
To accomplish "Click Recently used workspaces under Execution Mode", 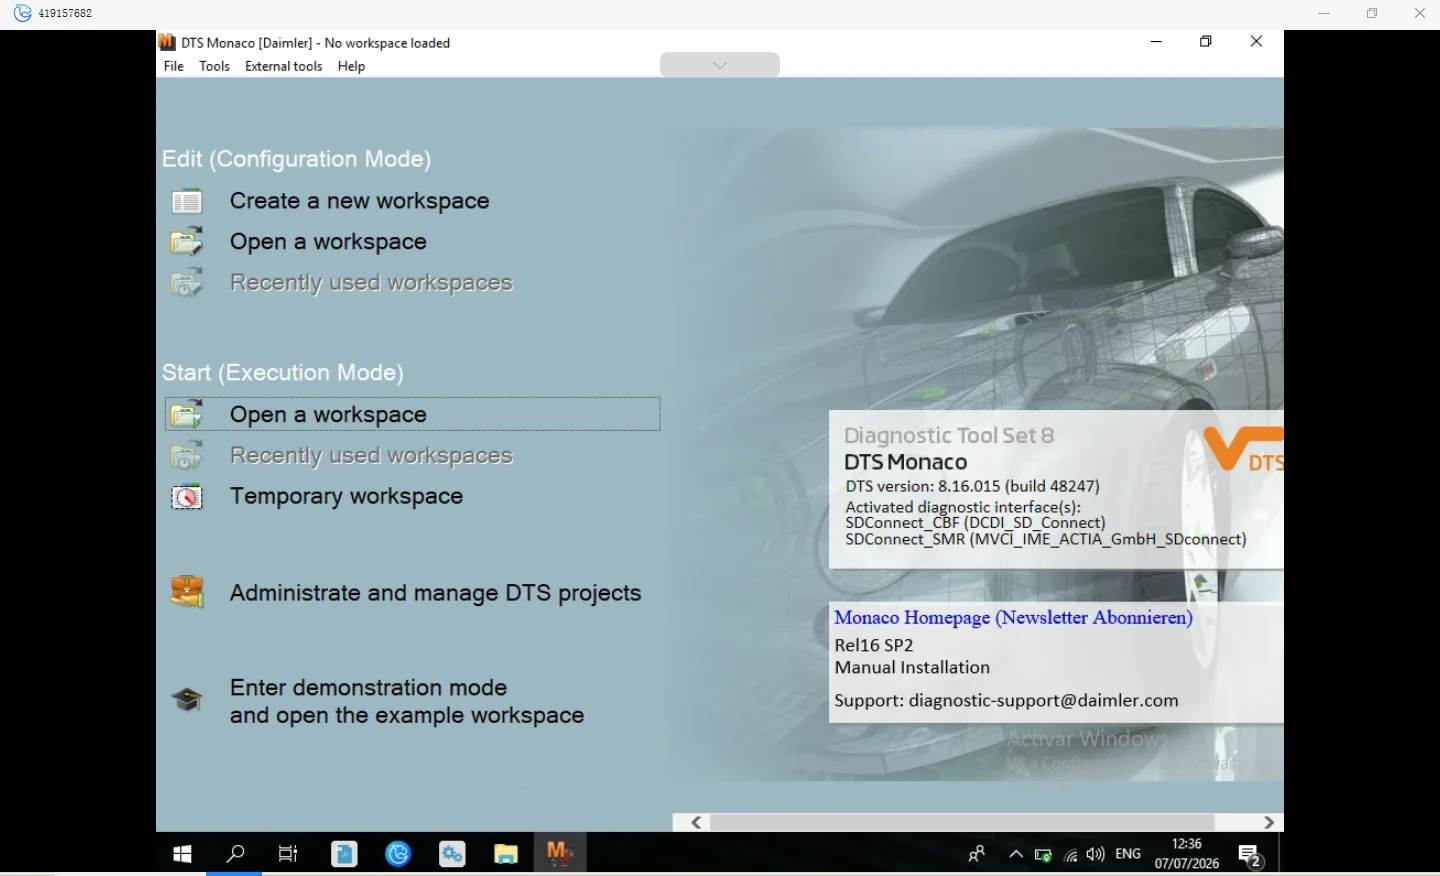I will coord(371,456).
